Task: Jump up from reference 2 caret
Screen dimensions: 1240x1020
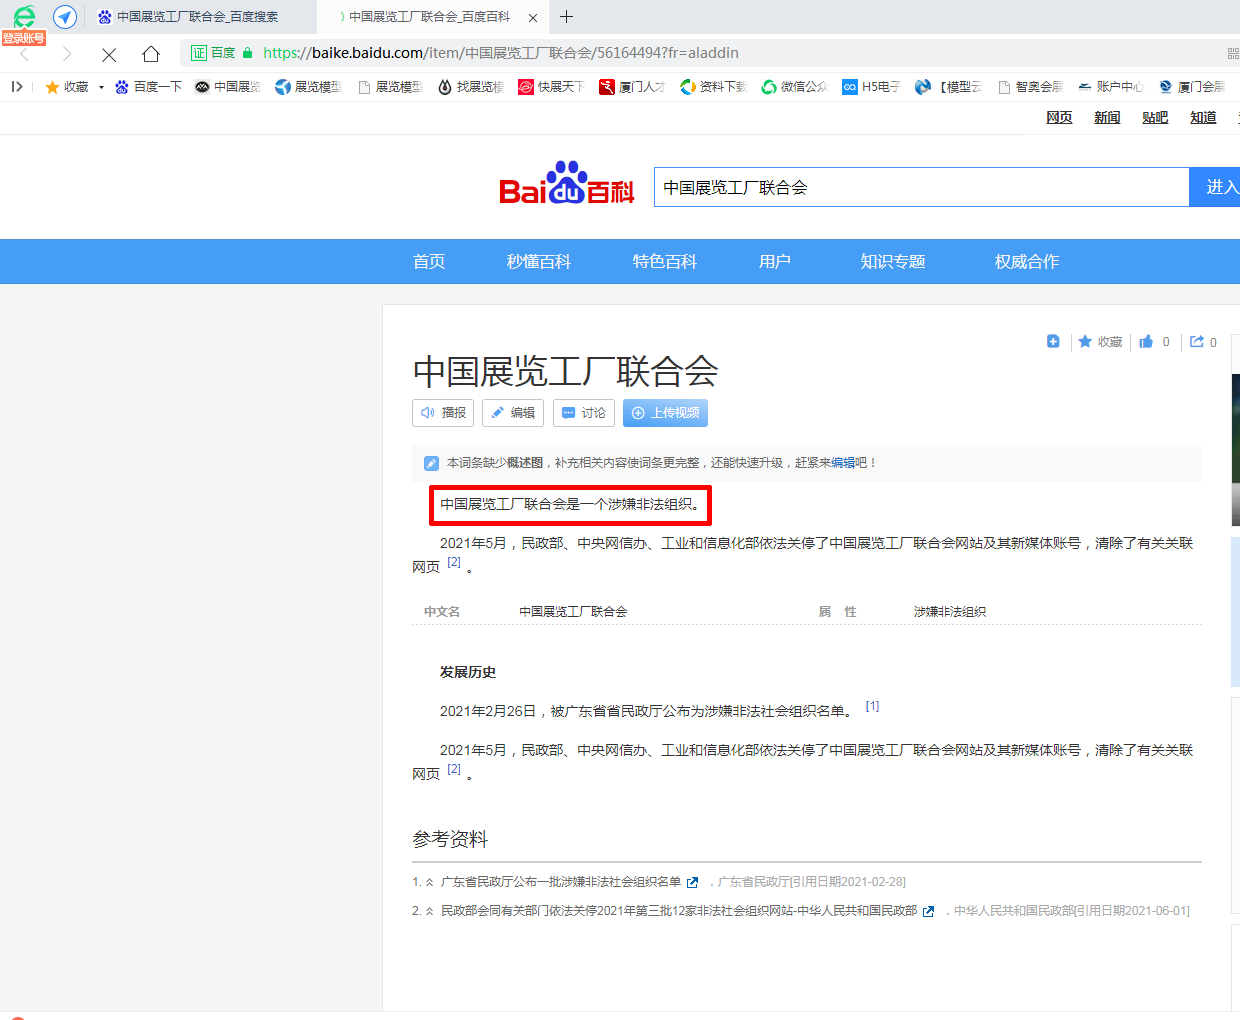Action: (430, 911)
